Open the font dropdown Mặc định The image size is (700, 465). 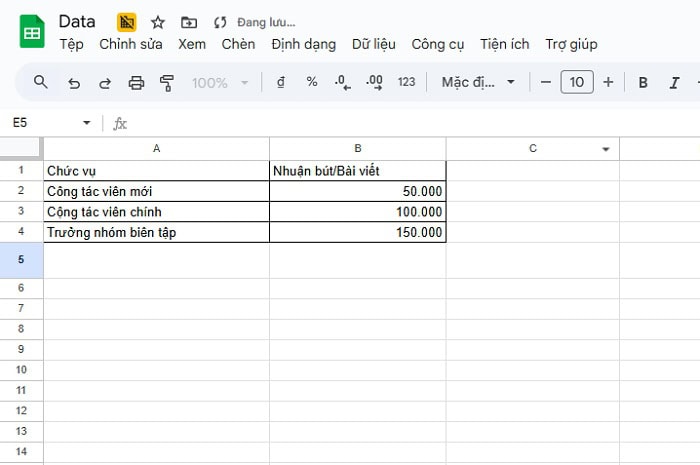[x=479, y=82]
